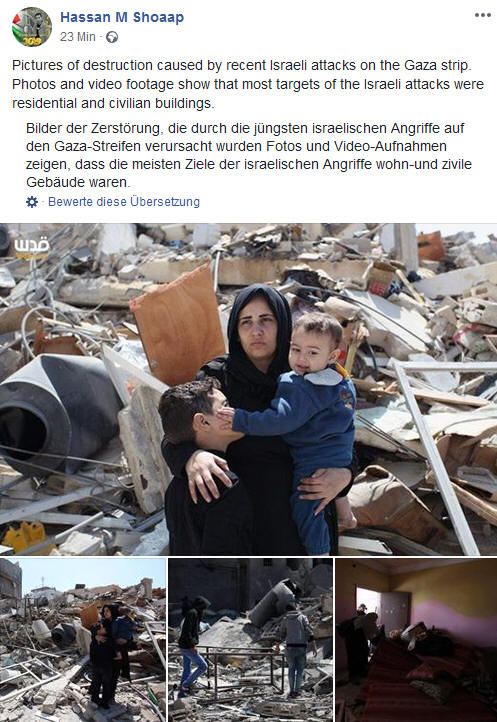Click the German translation paragraph beginning with Bilder
497x722 pixels.
tap(249, 155)
